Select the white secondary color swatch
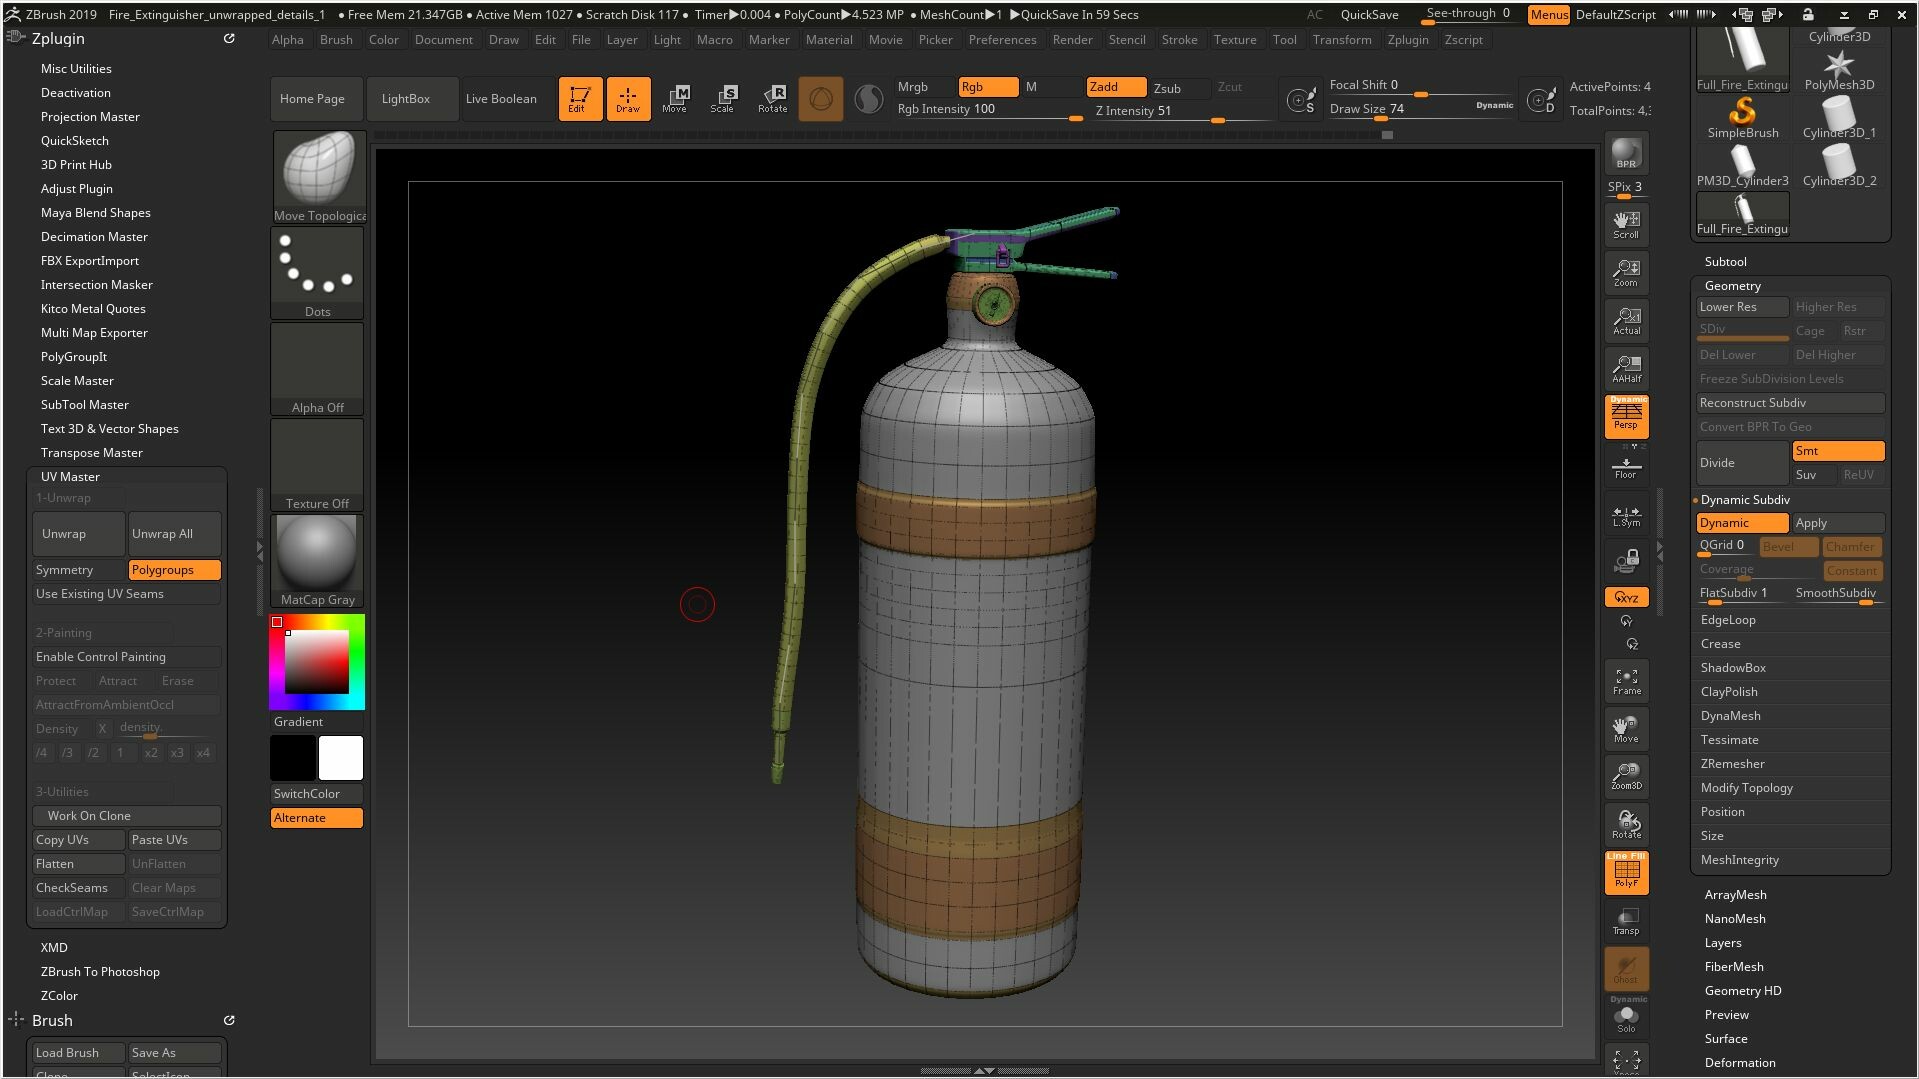Viewport: 1919px width, 1079px height. point(341,758)
